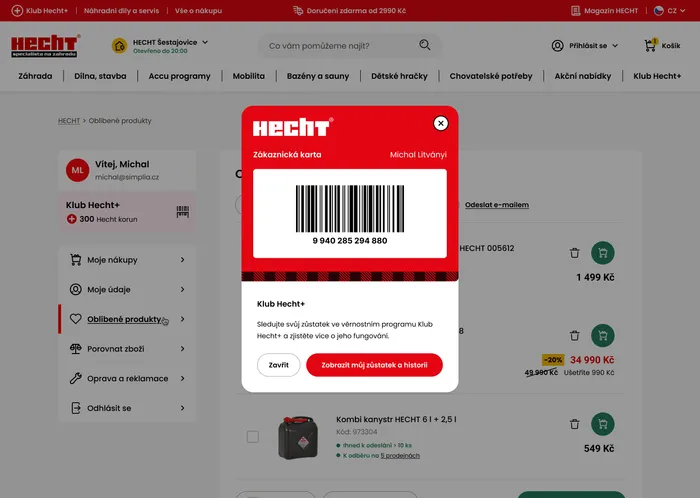Open Magazín HECHT icon link
Screen dimensions: 700x498
[575, 11]
